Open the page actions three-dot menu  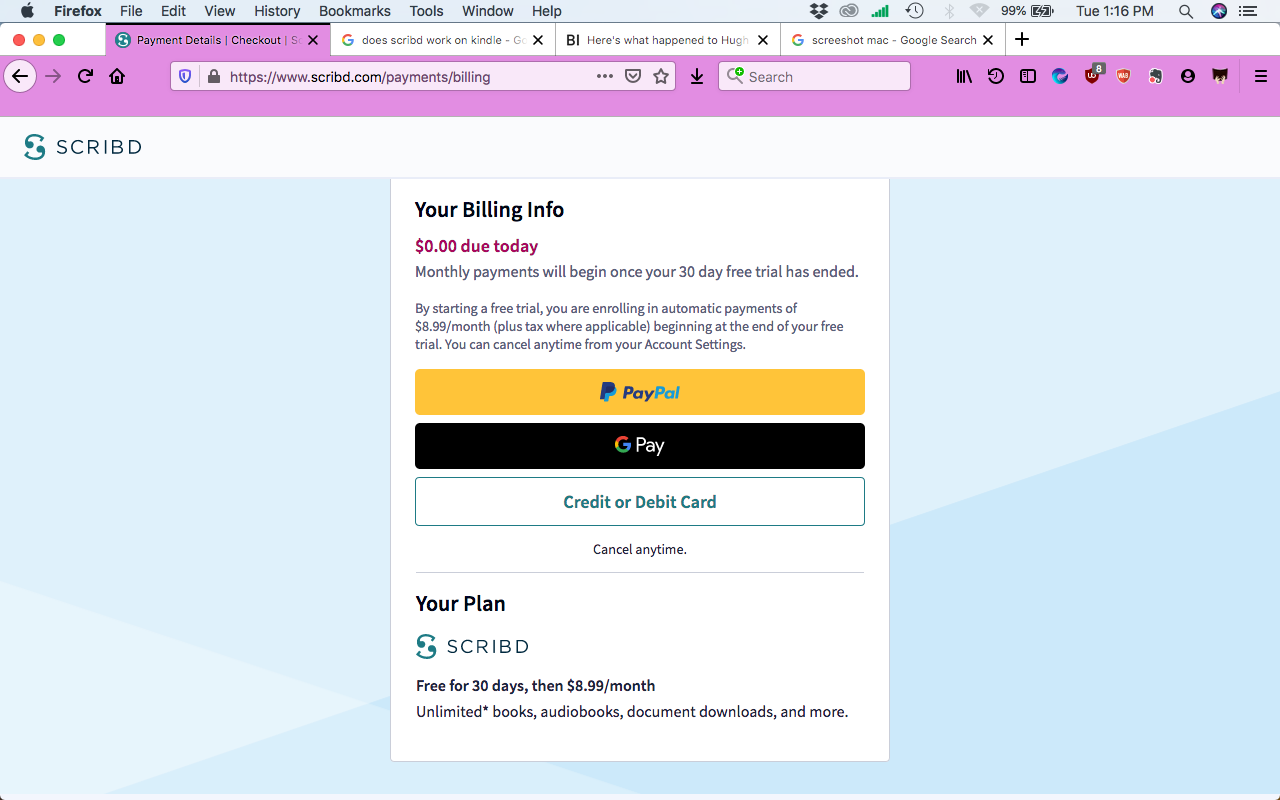coord(605,76)
